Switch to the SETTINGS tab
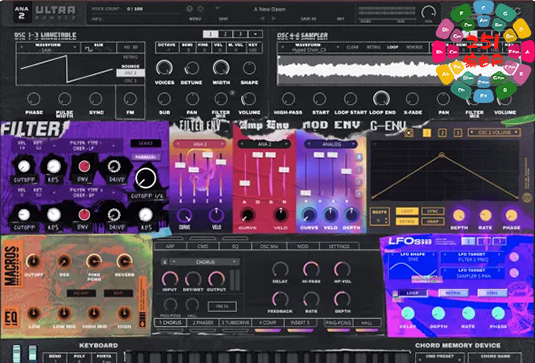 pos(339,246)
